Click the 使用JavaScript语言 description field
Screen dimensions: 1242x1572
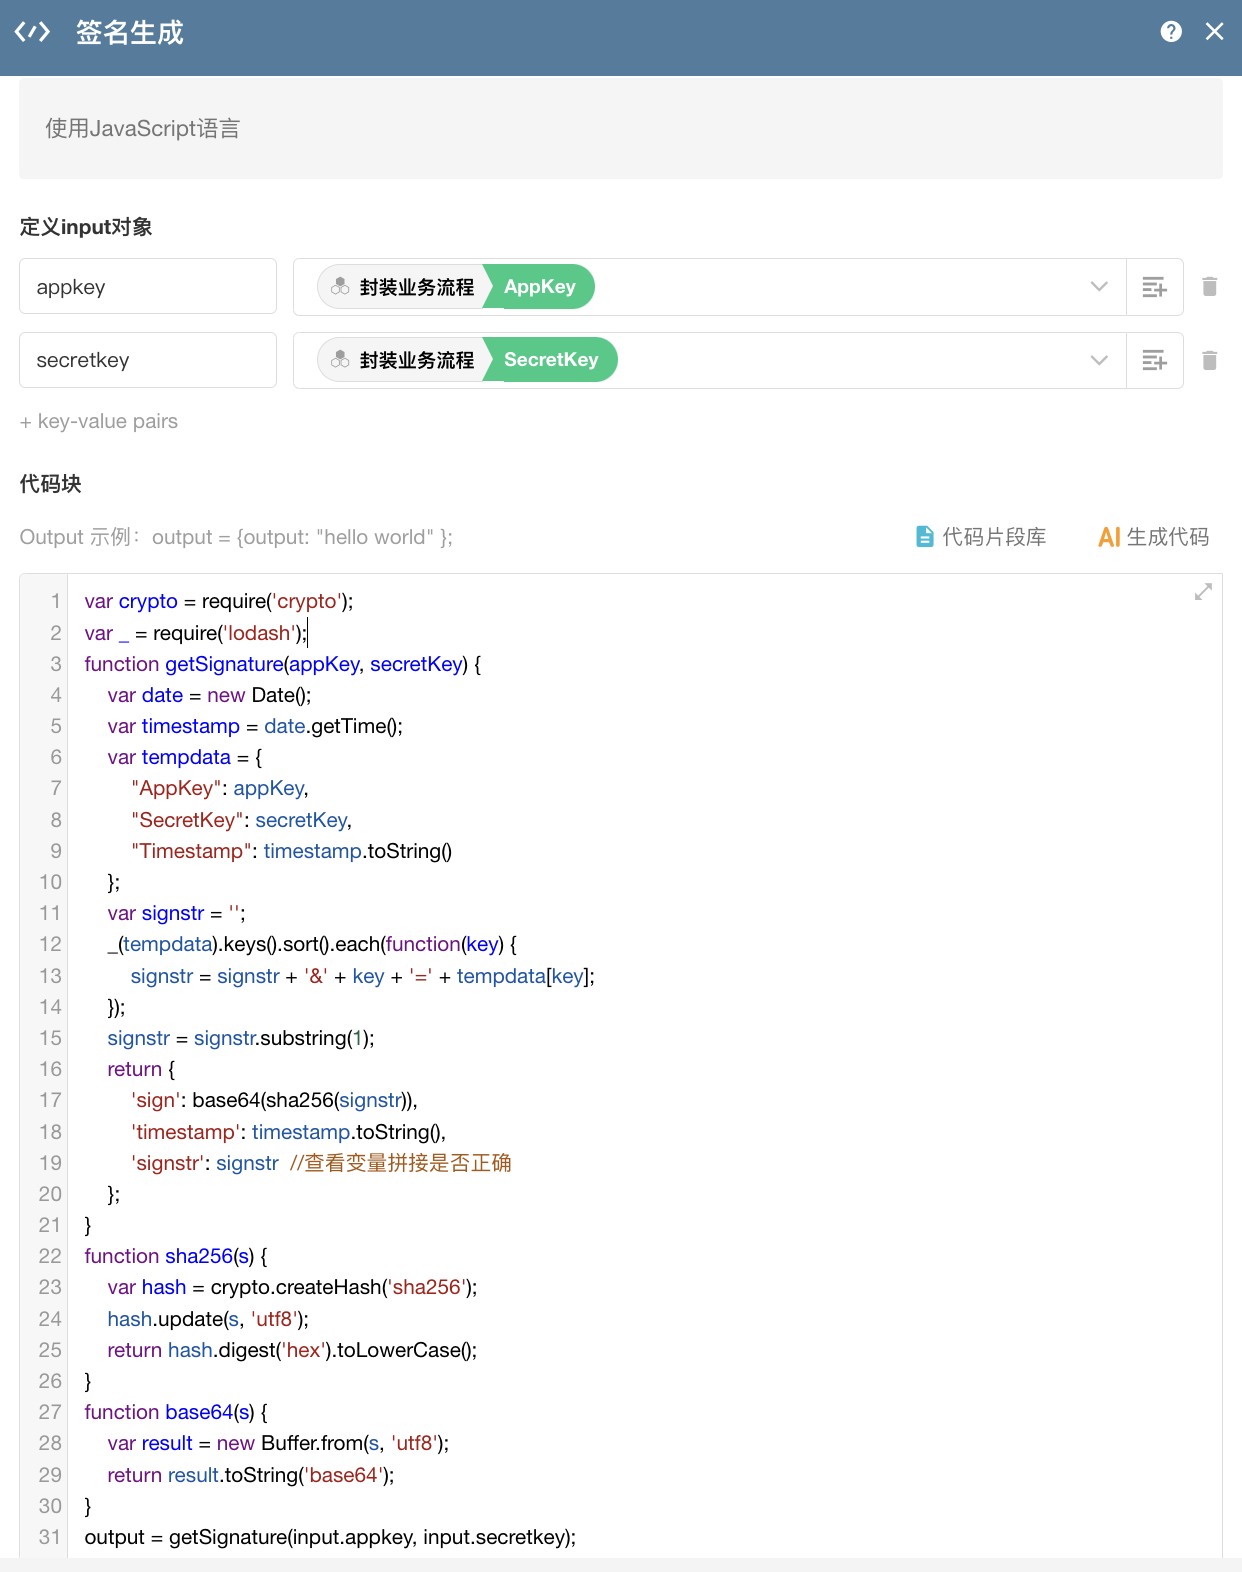(x=620, y=129)
